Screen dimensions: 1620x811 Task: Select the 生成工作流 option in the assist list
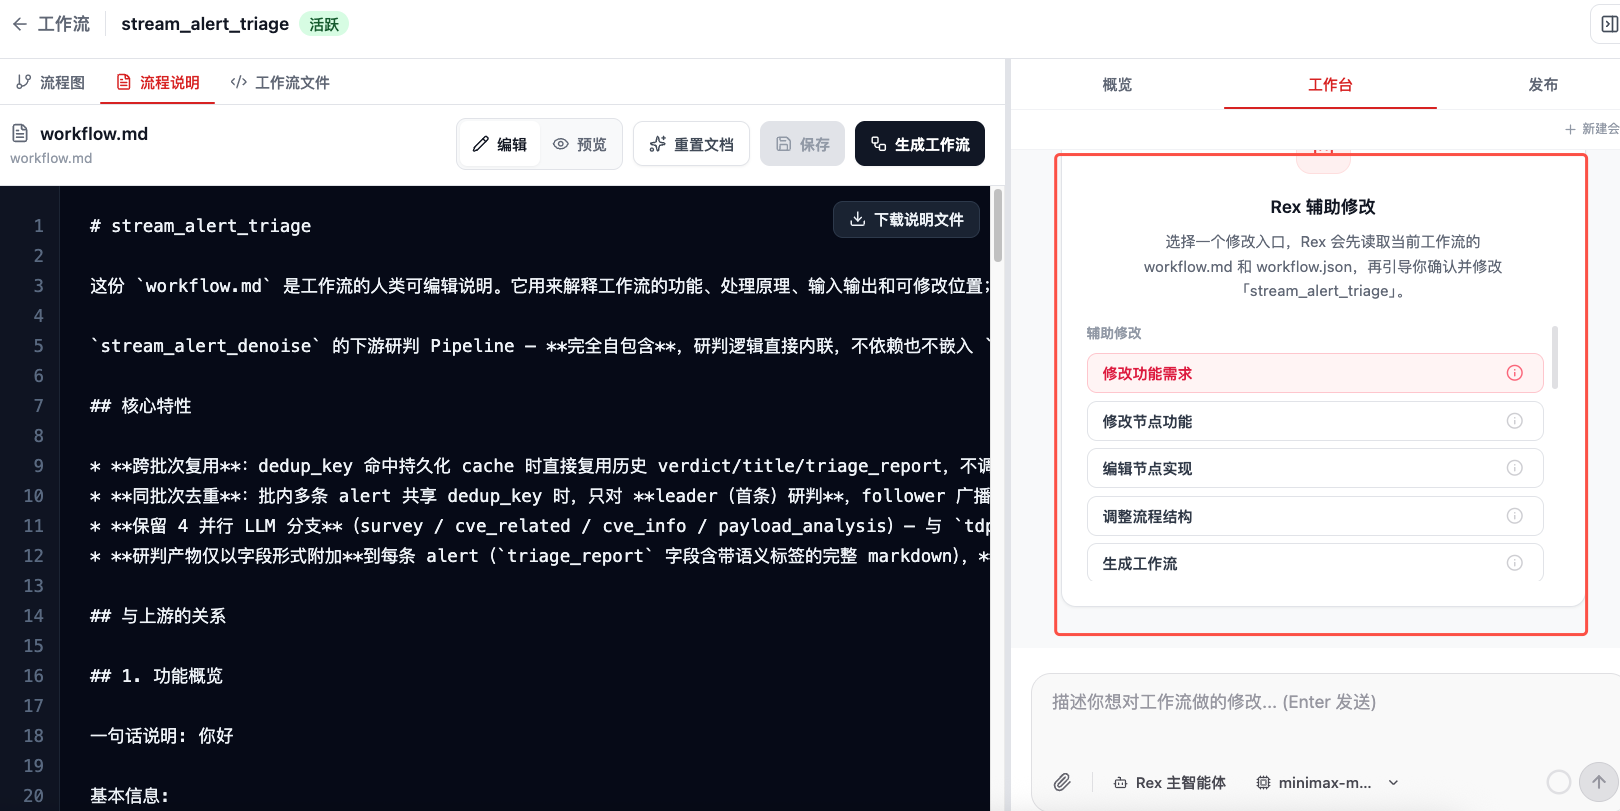(x=1315, y=562)
